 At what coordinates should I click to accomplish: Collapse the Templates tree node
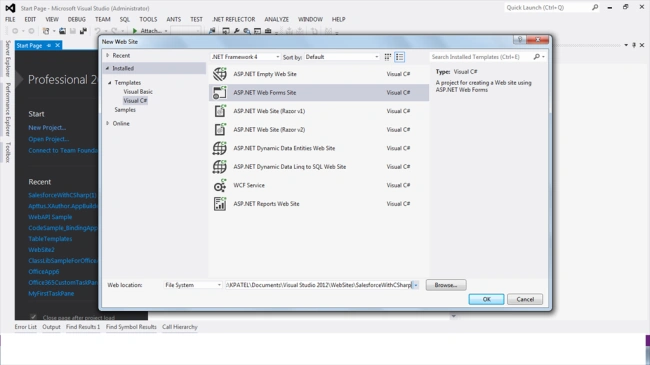coord(110,83)
